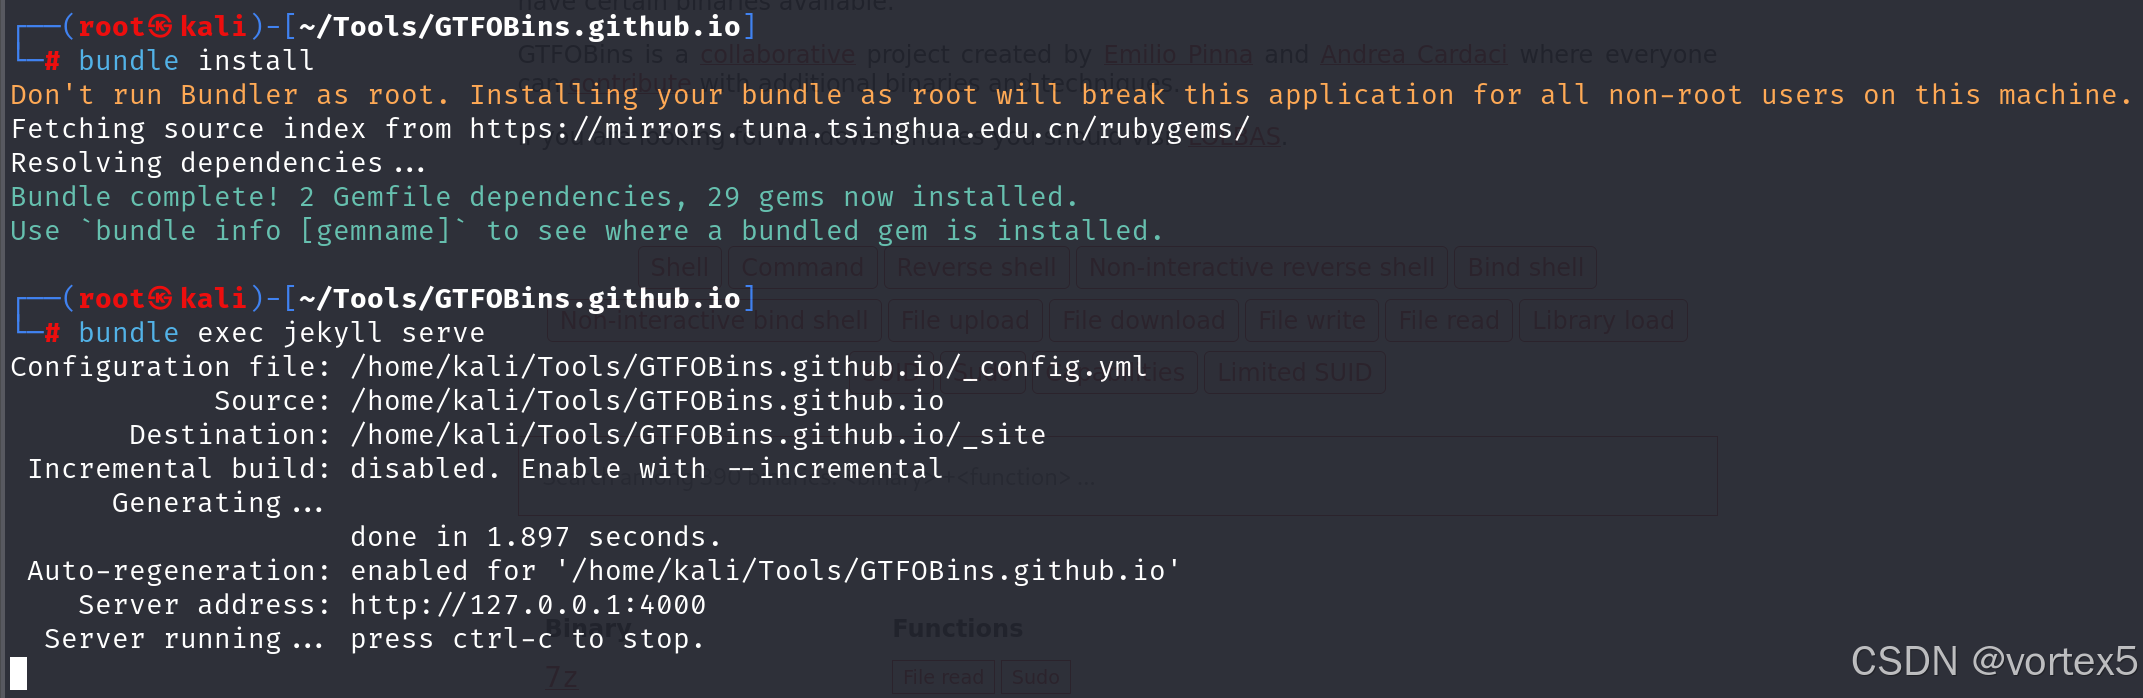Focus the function search field in background page
Screen dimensions: 2143x698
click(x=1118, y=476)
